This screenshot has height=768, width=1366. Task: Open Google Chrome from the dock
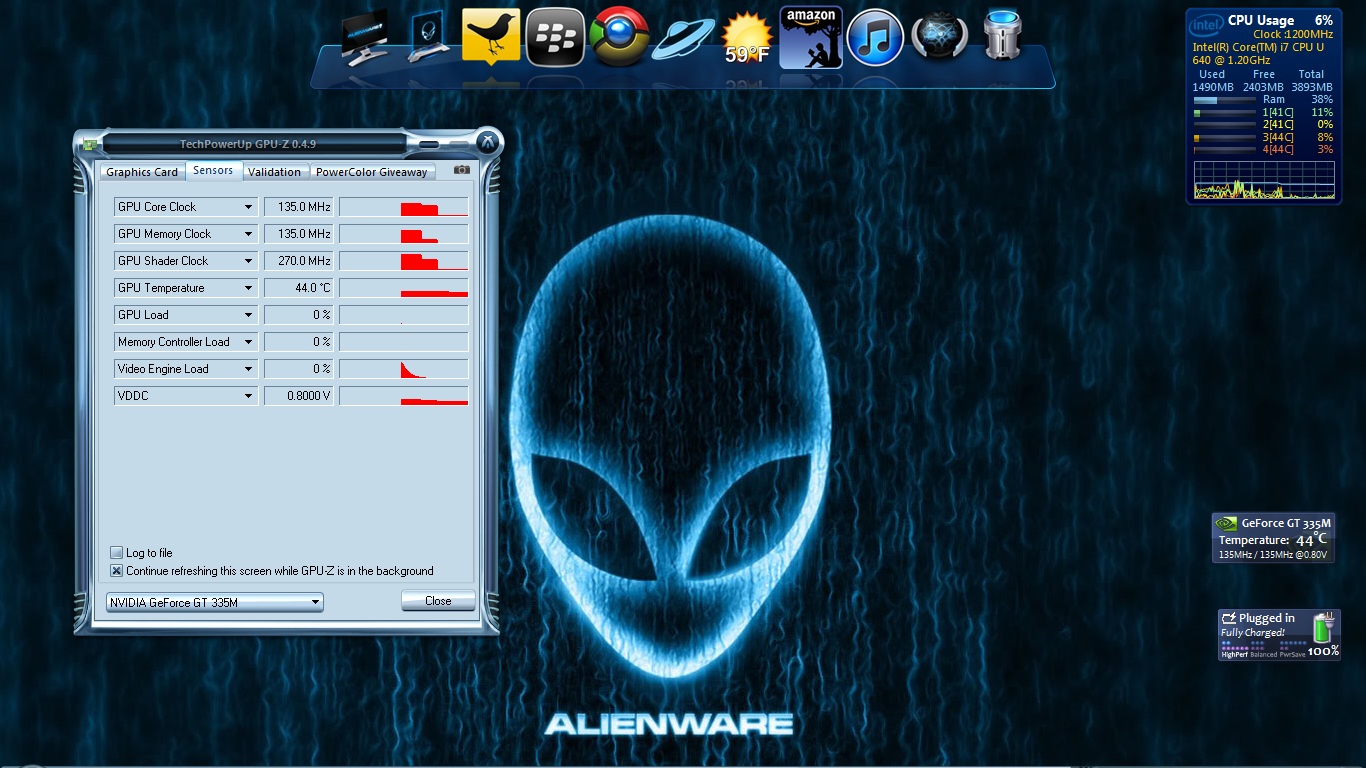[619, 38]
